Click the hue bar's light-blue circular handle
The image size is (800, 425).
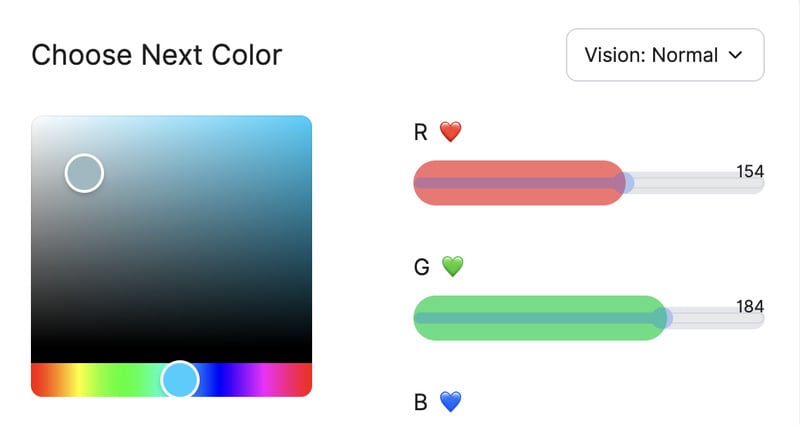tap(180, 379)
